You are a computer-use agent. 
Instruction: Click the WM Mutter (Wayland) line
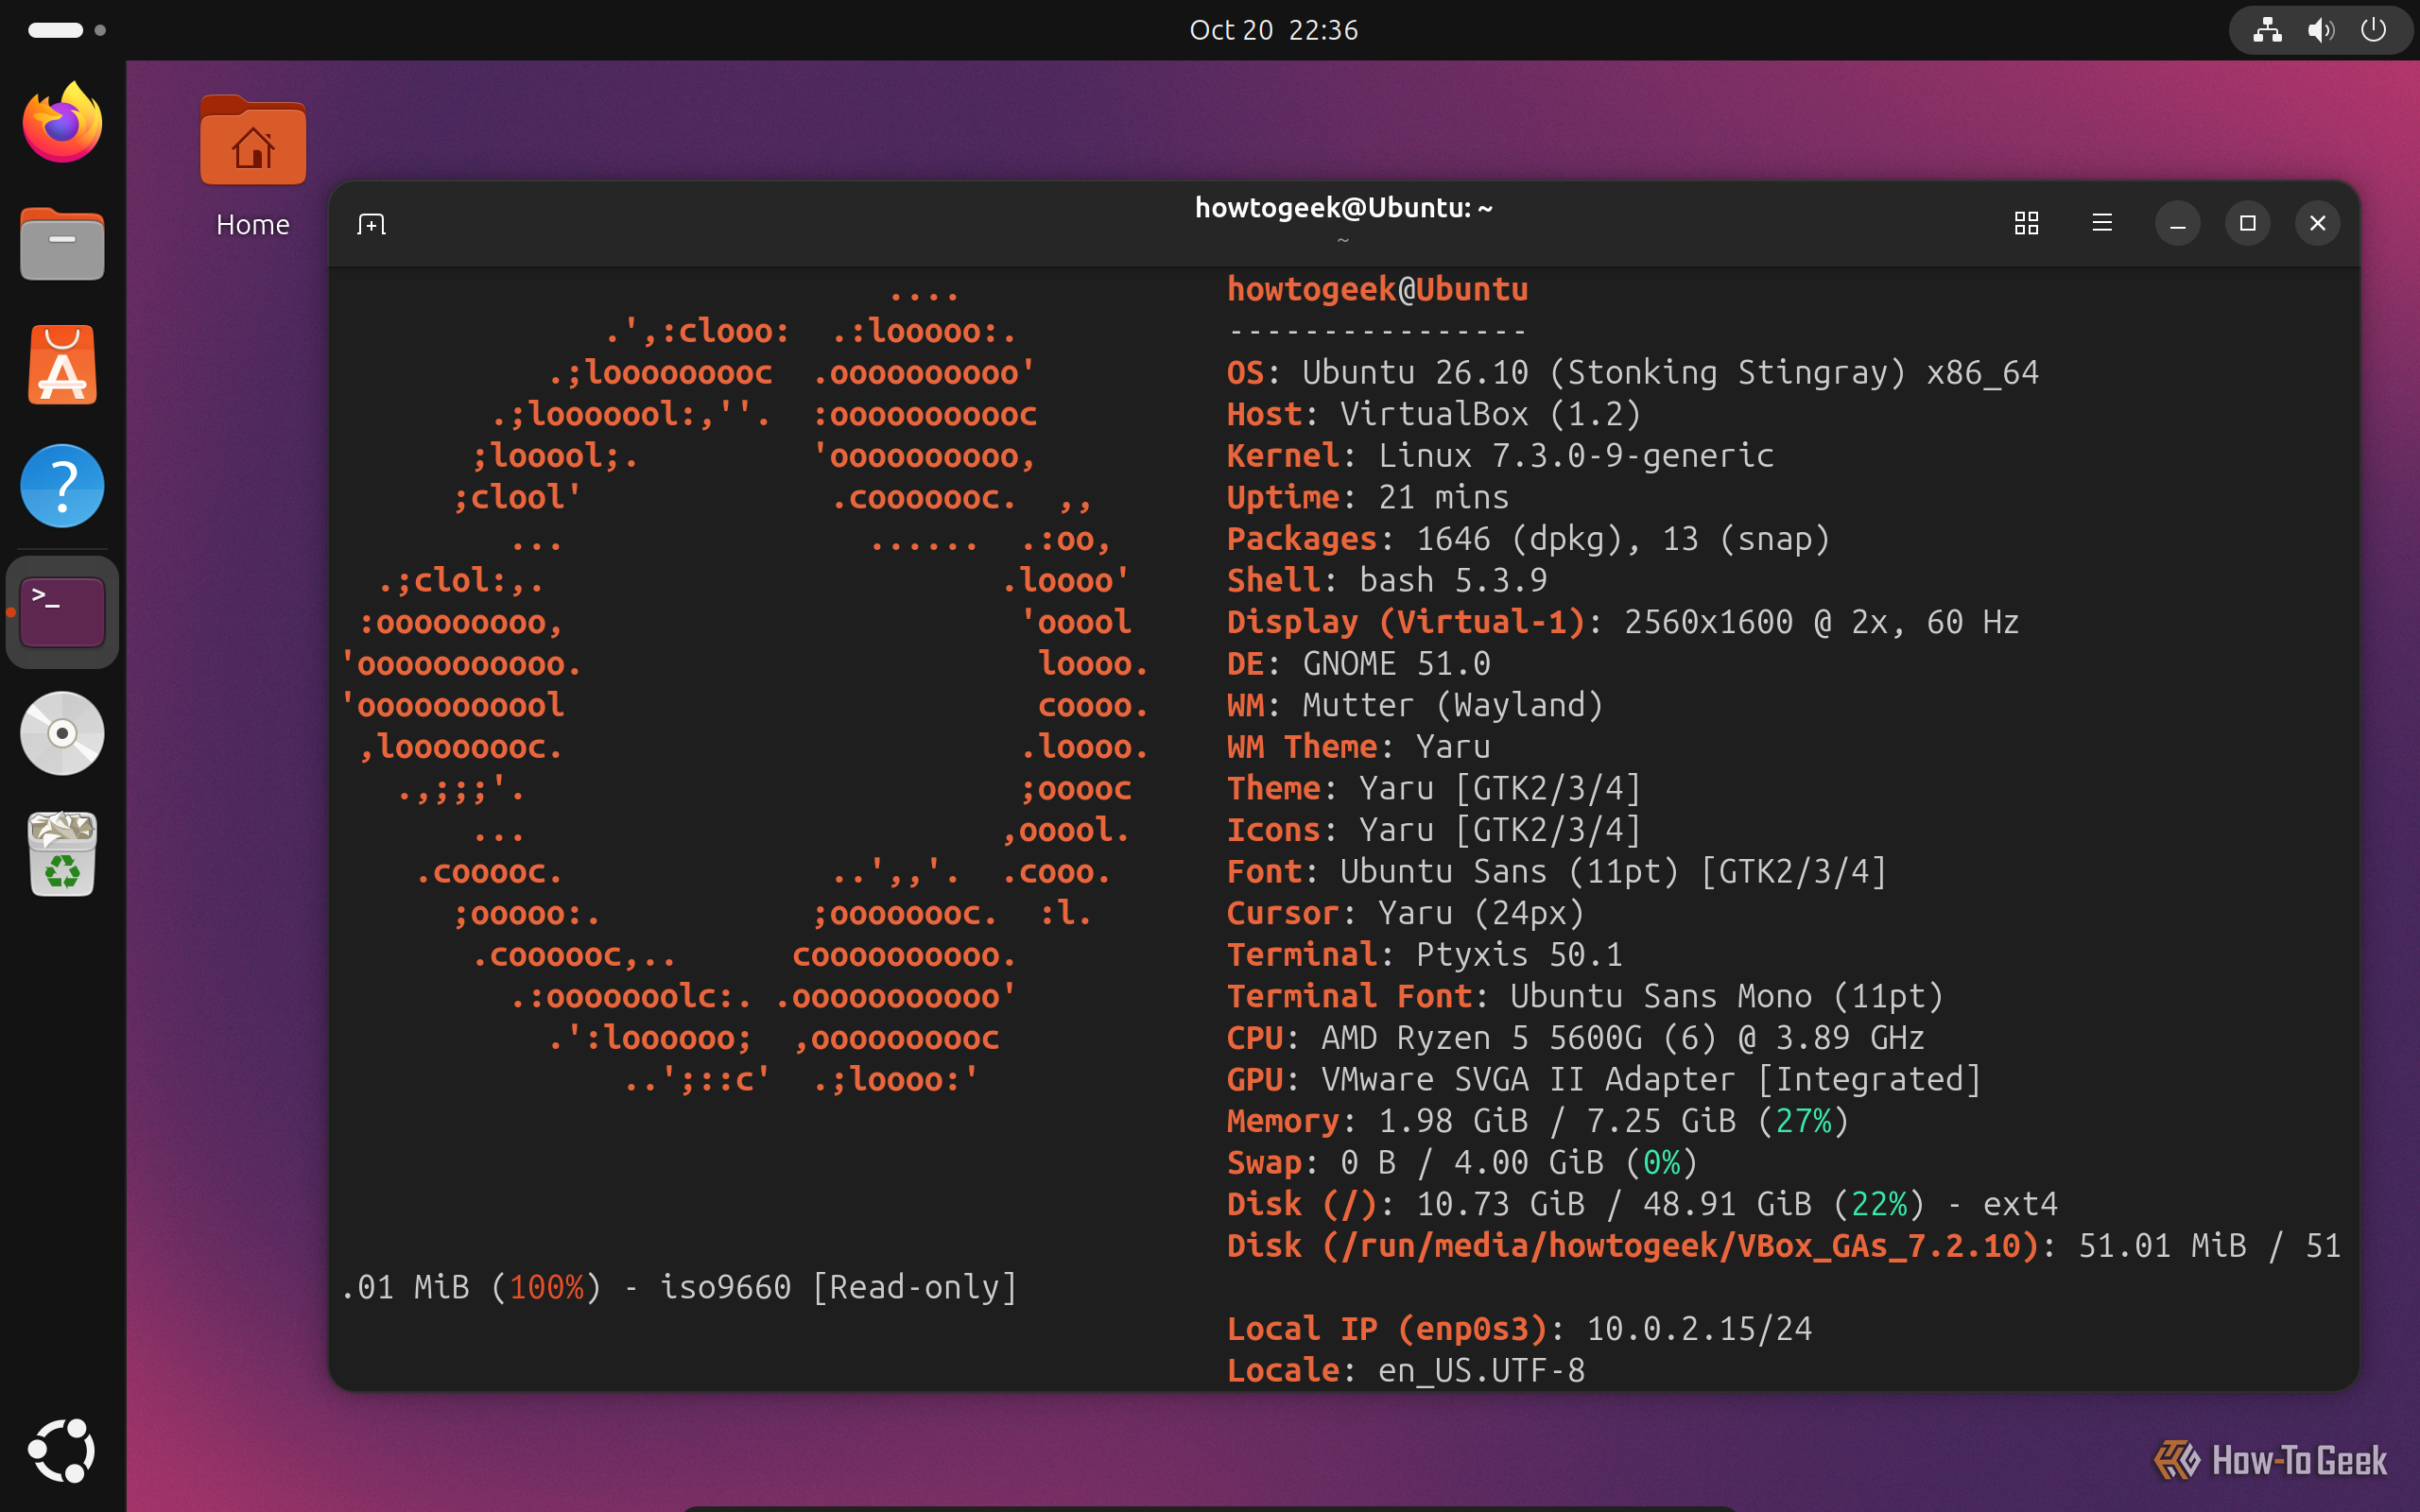click(x=1415, y=706)
